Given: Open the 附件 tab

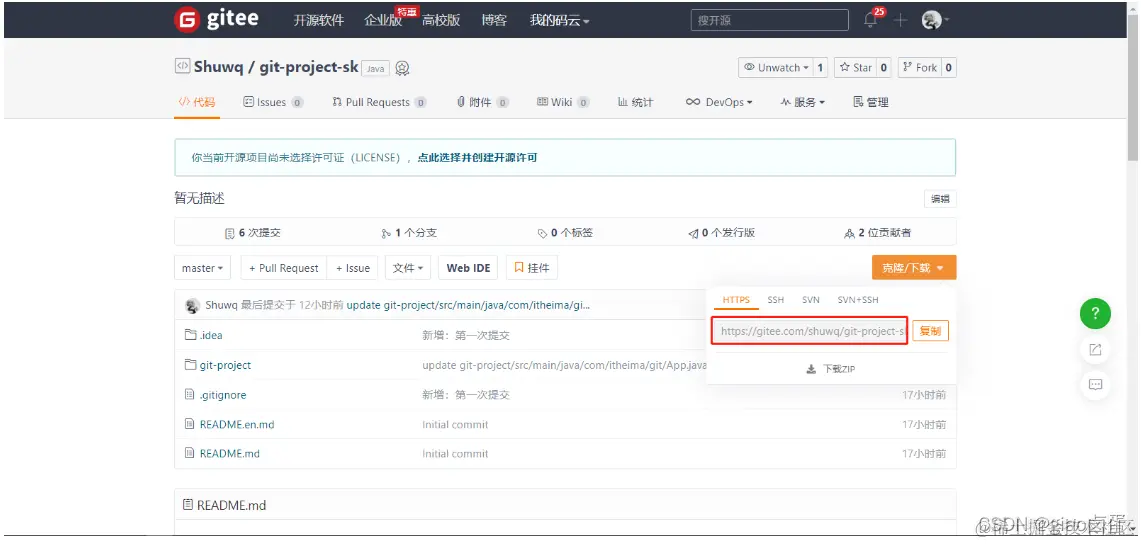Looking at the screenshot, I should 482,102.
